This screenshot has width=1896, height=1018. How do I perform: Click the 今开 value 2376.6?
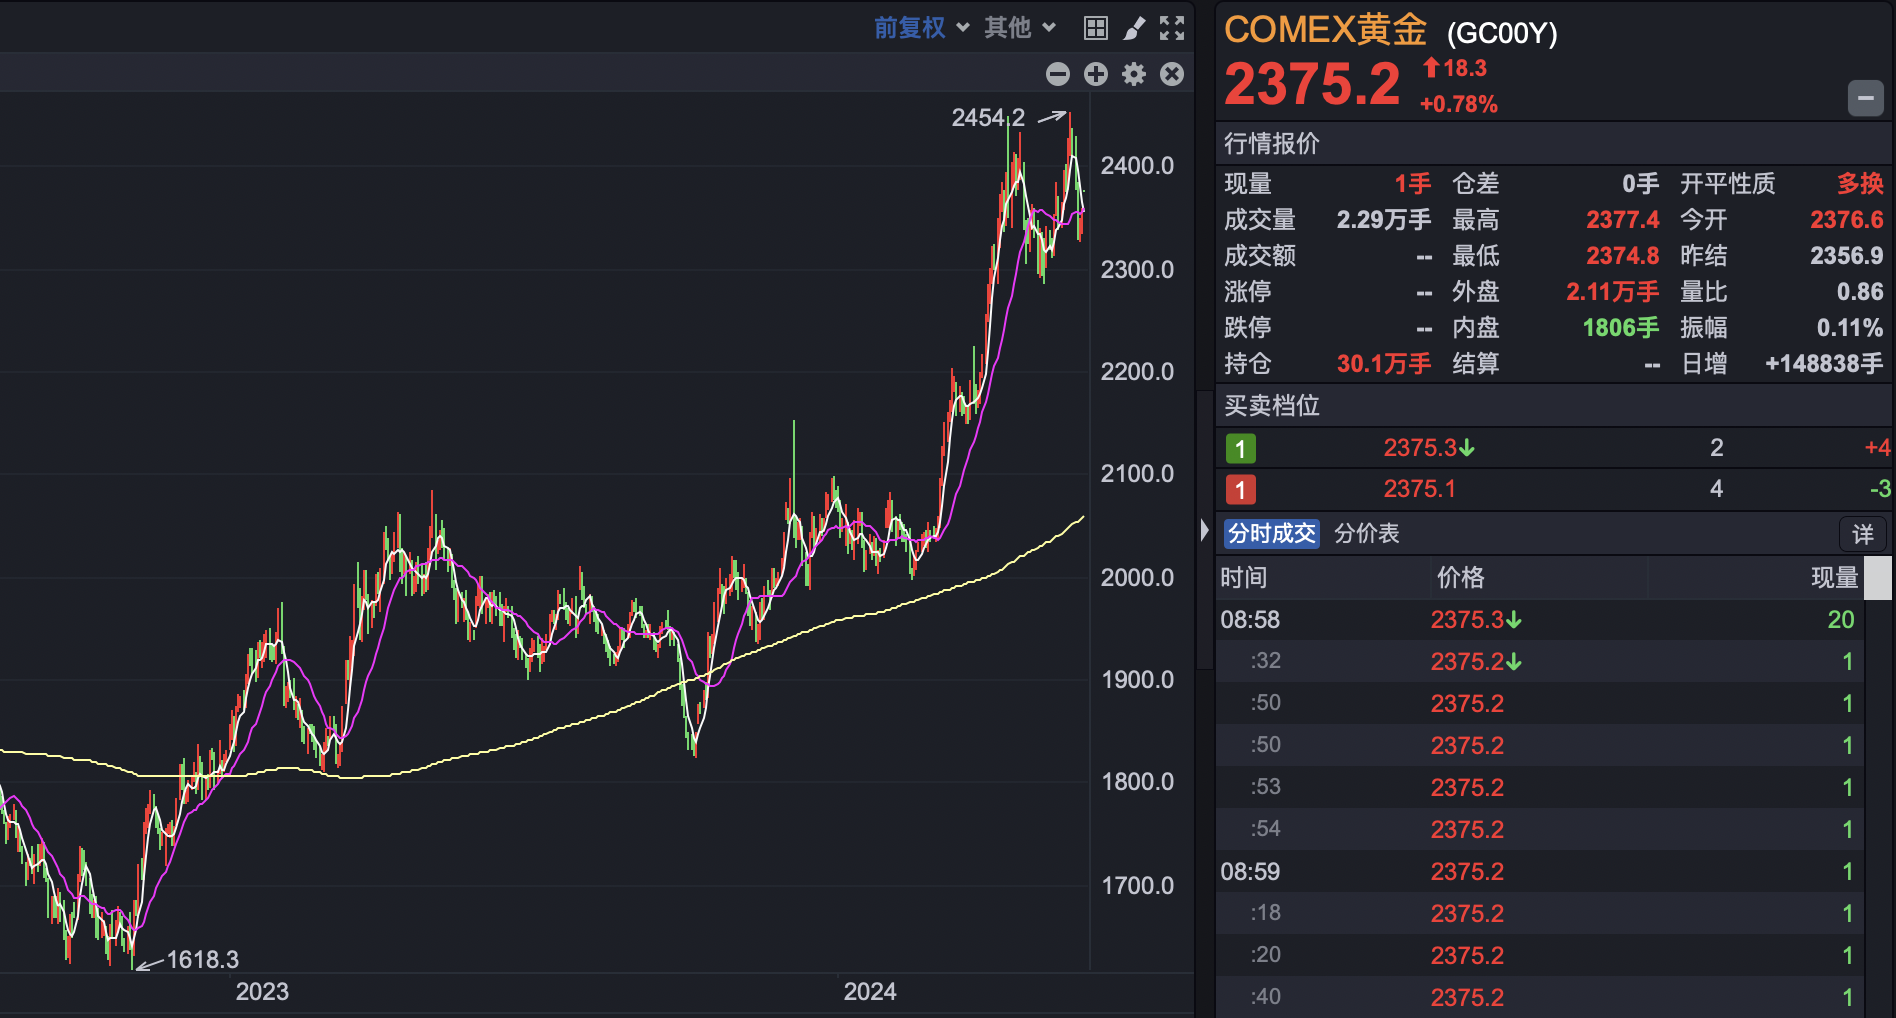1847,220
